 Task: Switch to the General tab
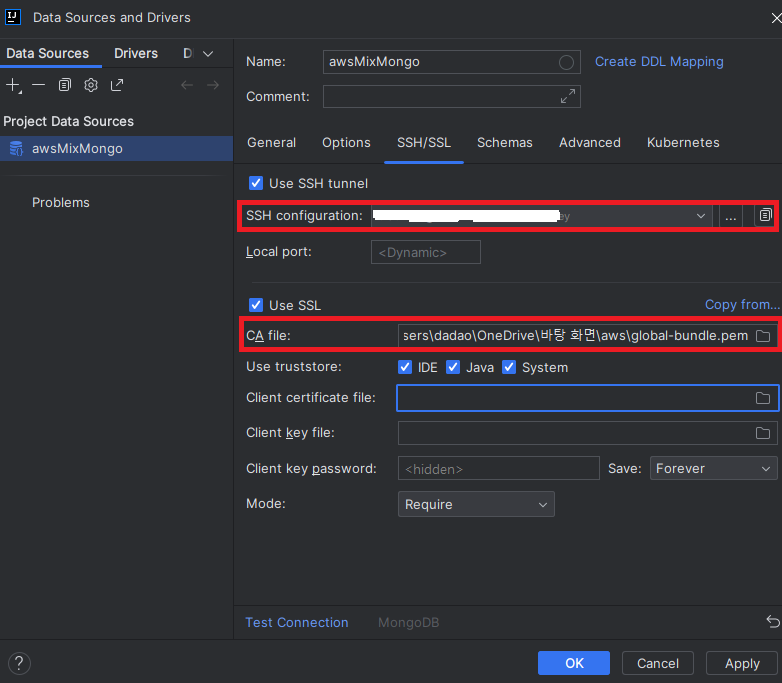[271, 143]
